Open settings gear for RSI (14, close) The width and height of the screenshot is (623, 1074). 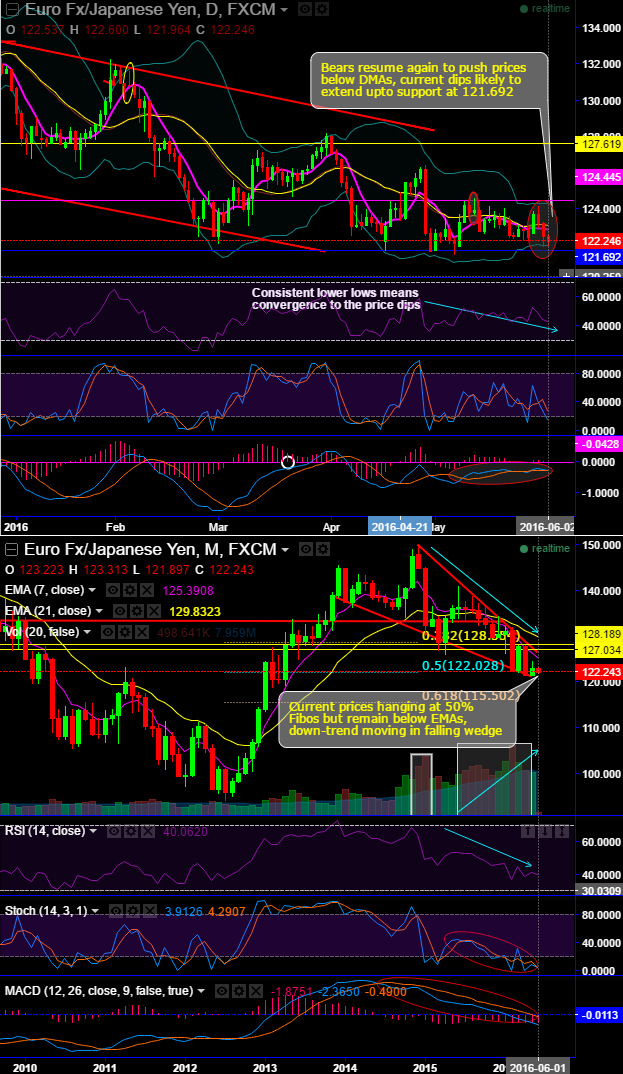(x=132, y=831)
